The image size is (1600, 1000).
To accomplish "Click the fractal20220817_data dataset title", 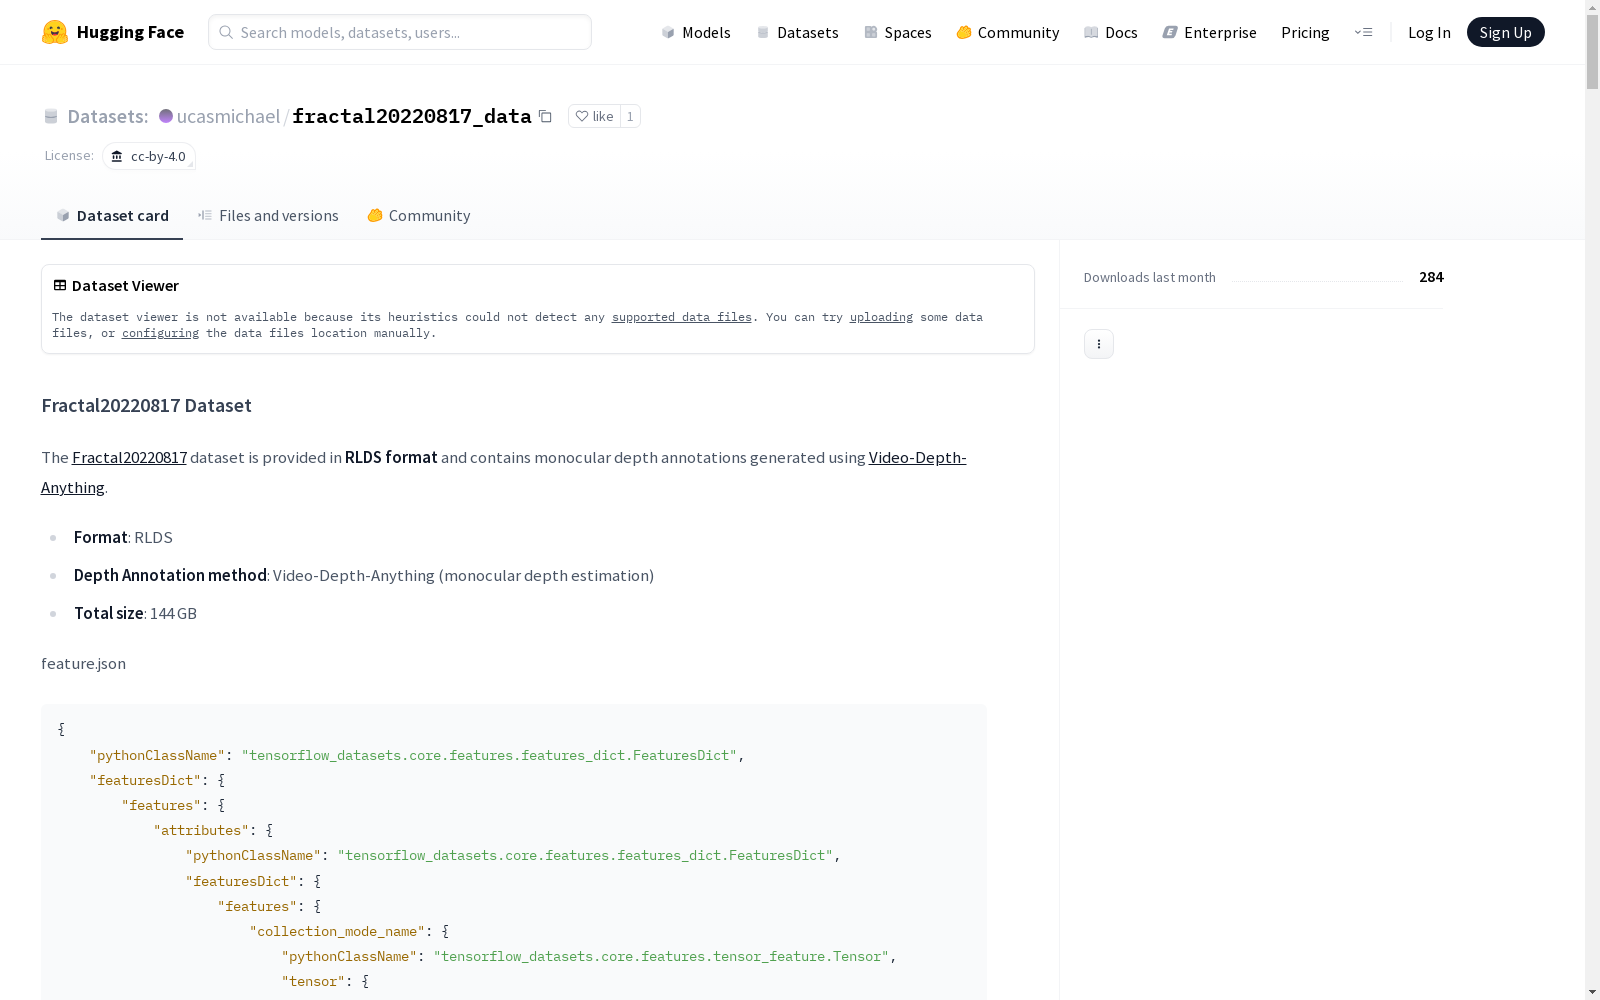I will pyautogui.click(x=412, y=116).
